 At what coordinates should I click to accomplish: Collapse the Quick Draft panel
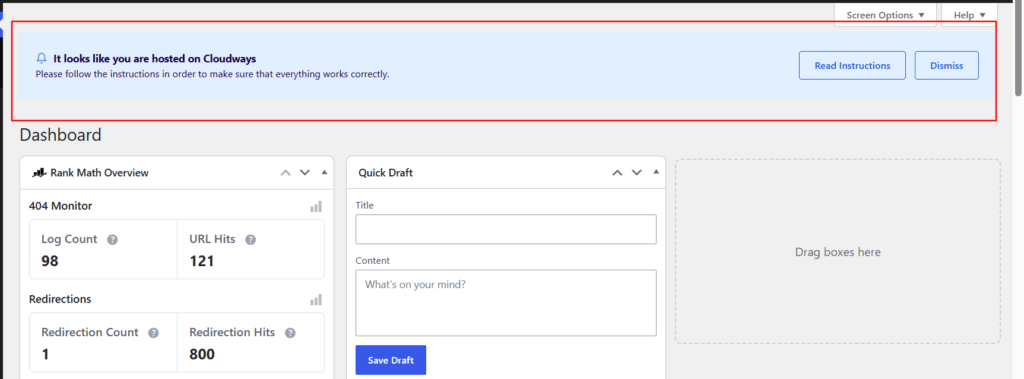point(656,173)
